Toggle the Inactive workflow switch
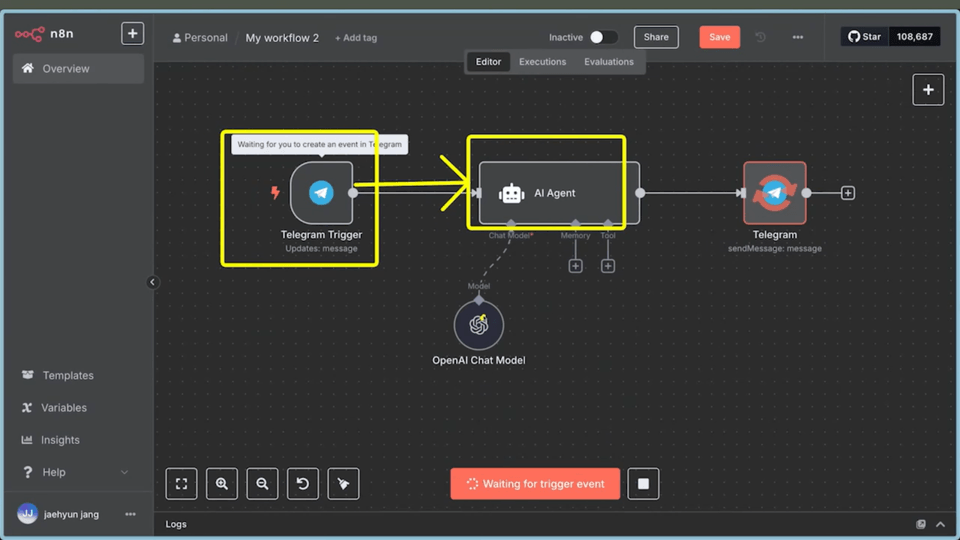 [x=602, y=37]
